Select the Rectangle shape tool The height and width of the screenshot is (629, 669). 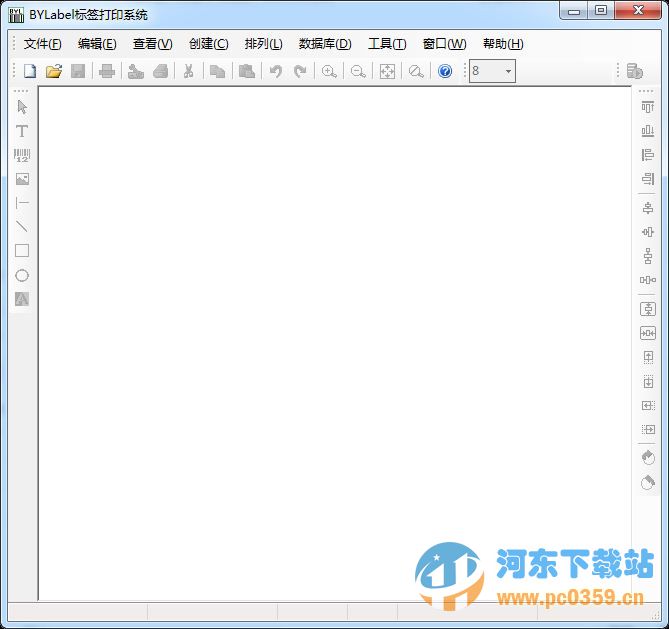22,250
